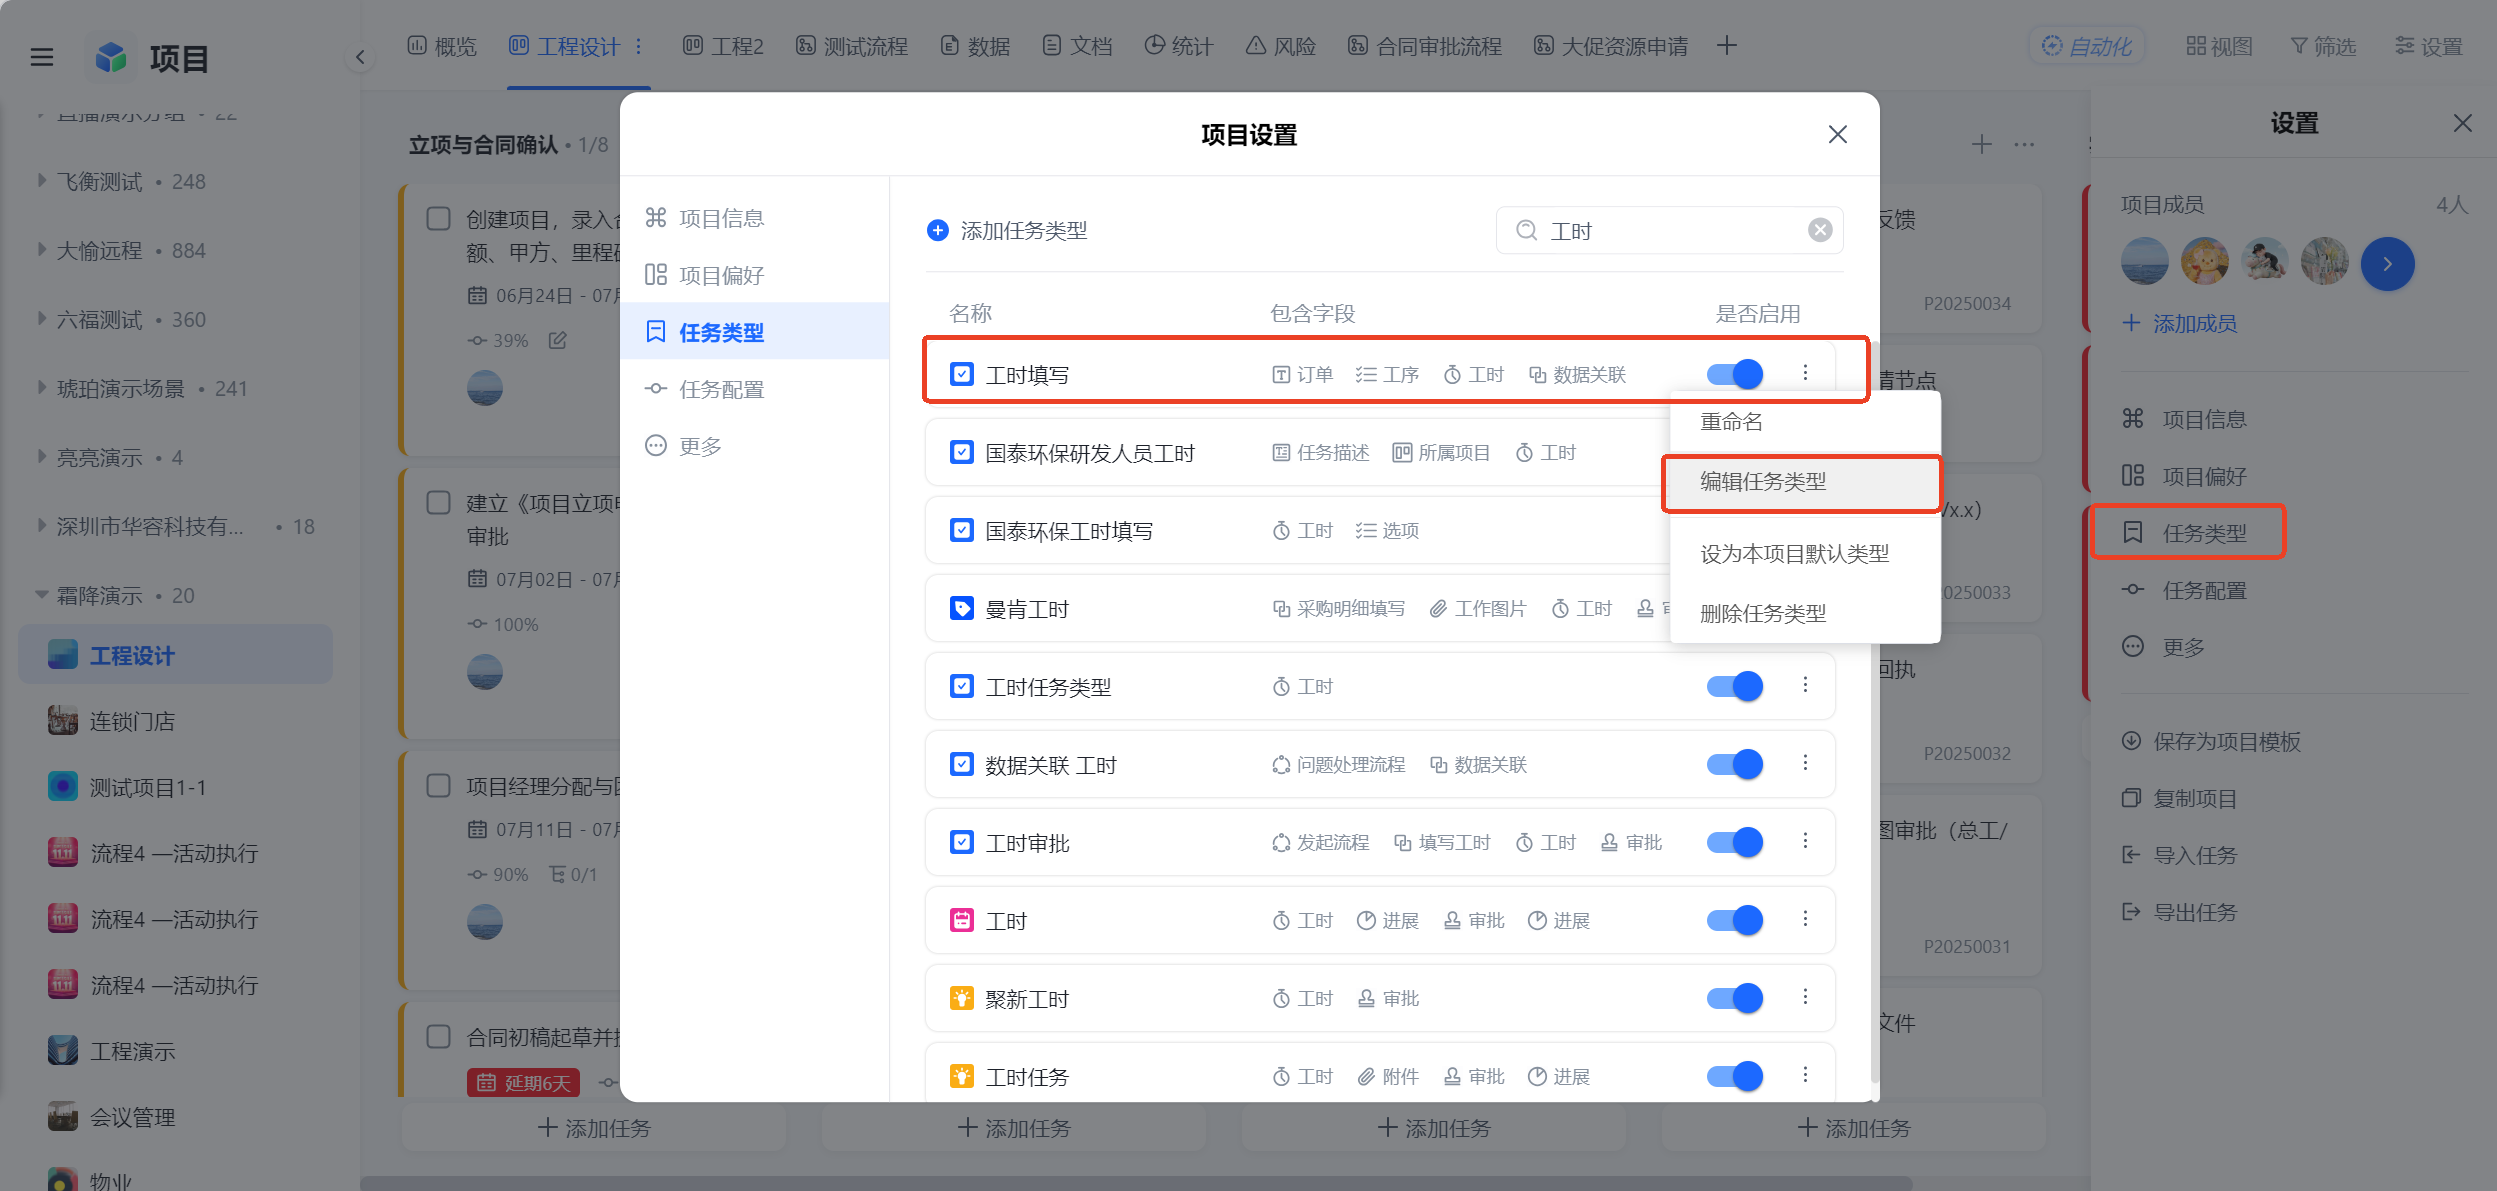Open more options for 工时审批 row
The image size is (2497, 1191).
pyautogui.click(x=1805, y=841)
